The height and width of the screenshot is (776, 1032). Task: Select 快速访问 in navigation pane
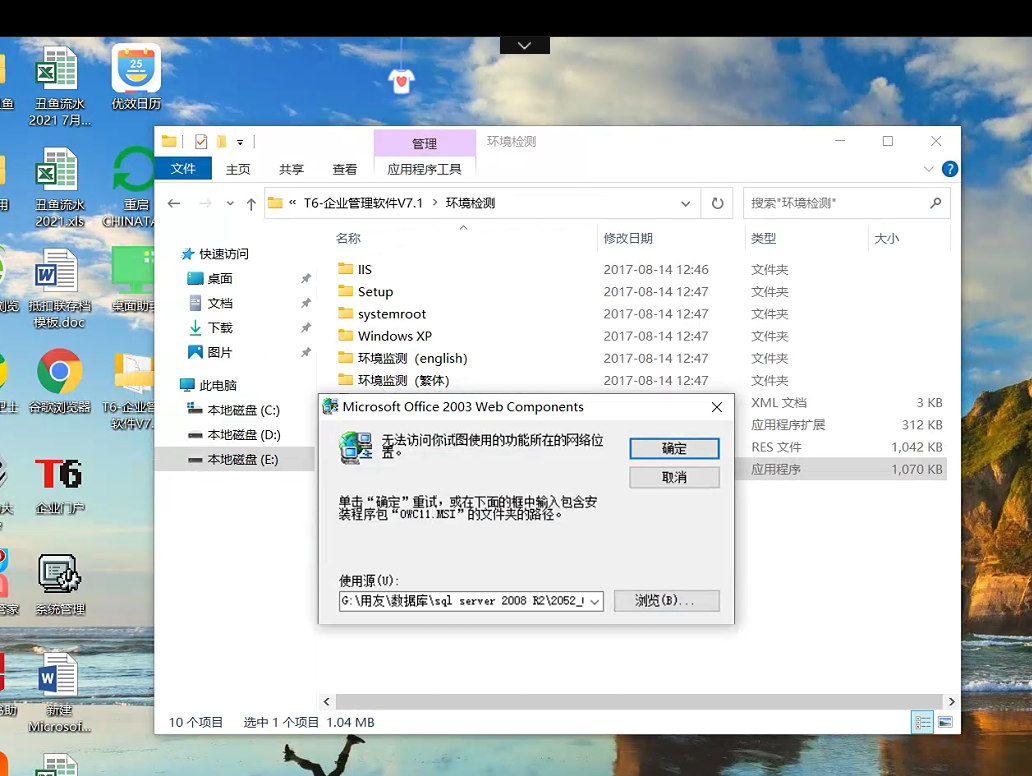point(215,254)
